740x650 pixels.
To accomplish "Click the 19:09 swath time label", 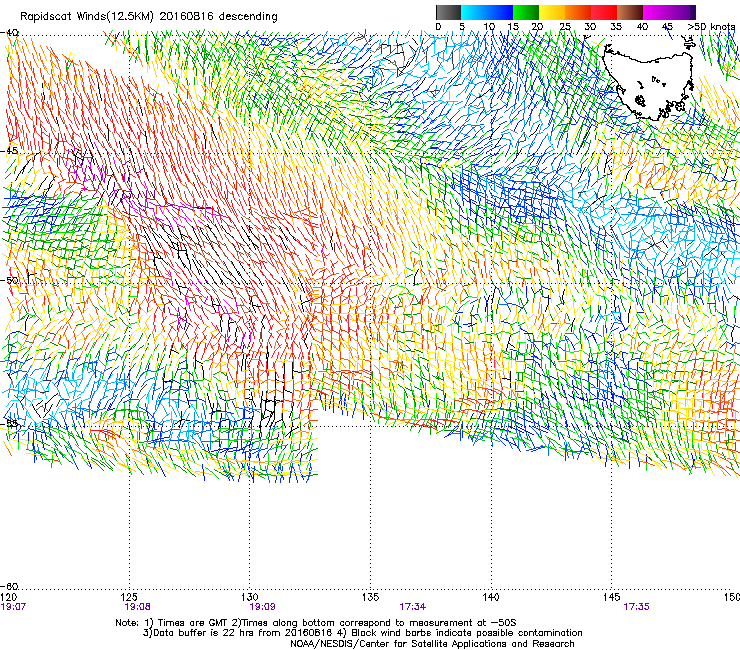I will click(262, 607).
